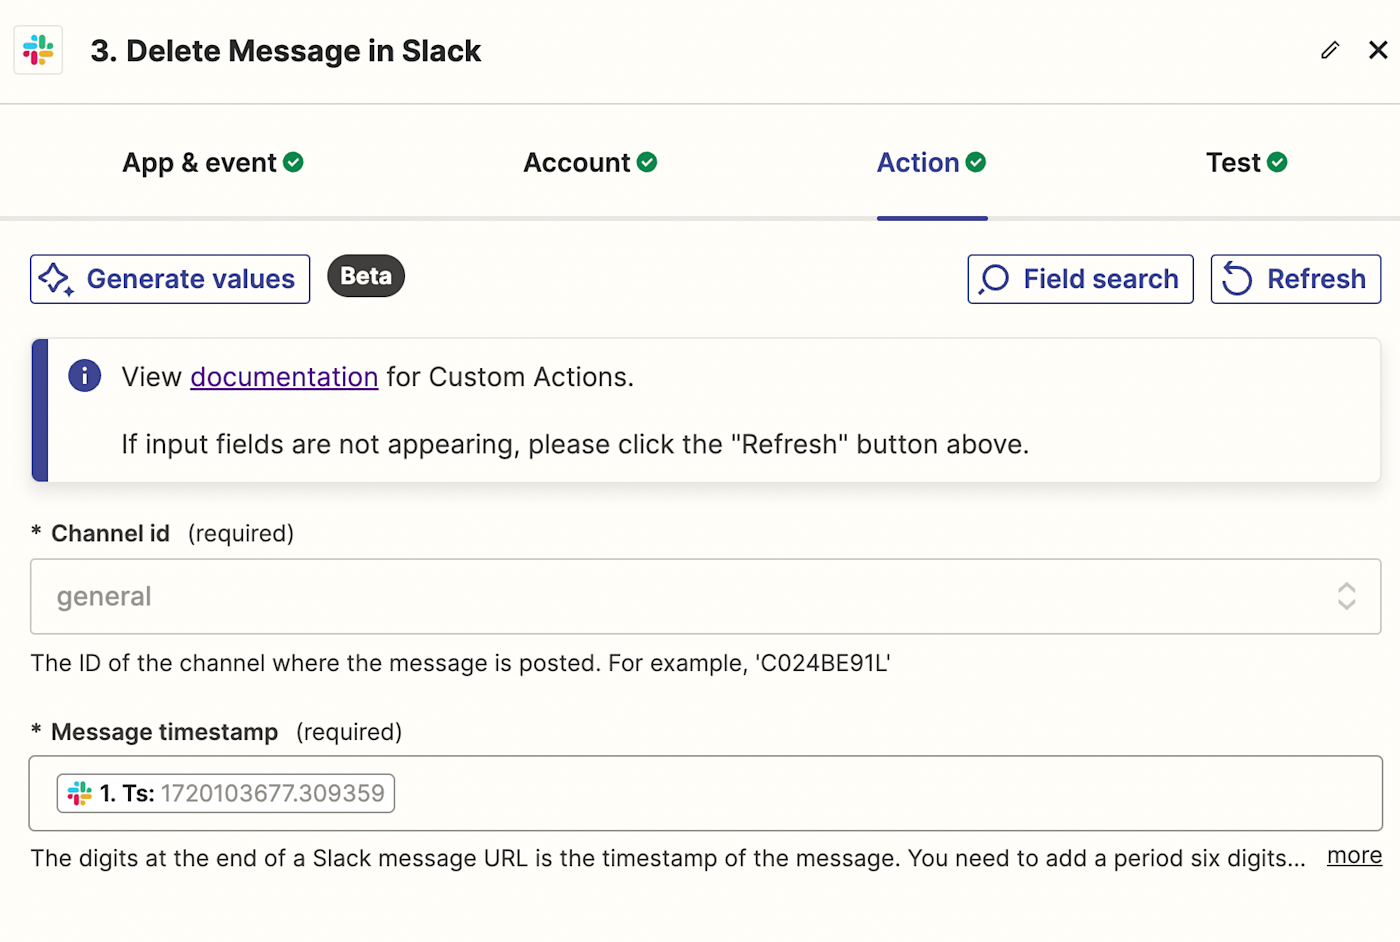Click green checkmark next to App & event

pos(293,162)
